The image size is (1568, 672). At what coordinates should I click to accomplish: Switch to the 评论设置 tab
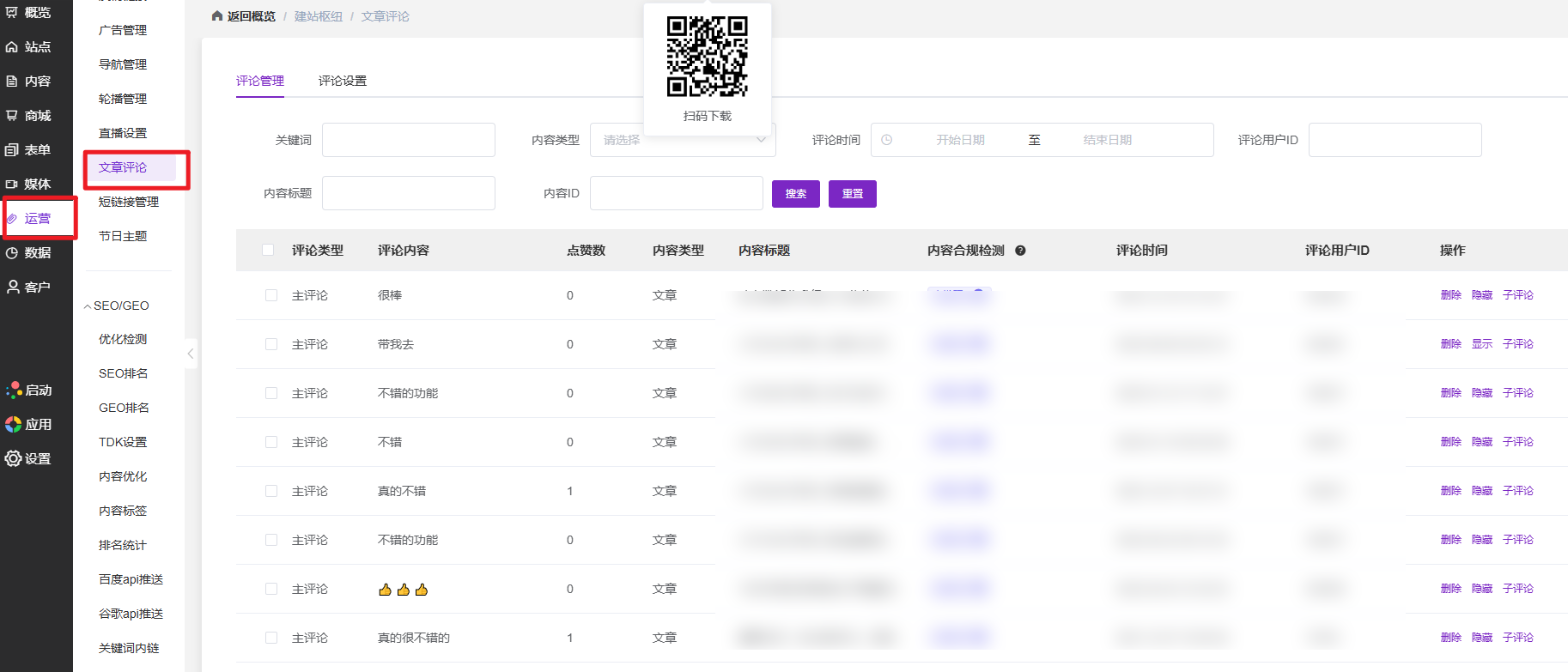tap(342, 81)
